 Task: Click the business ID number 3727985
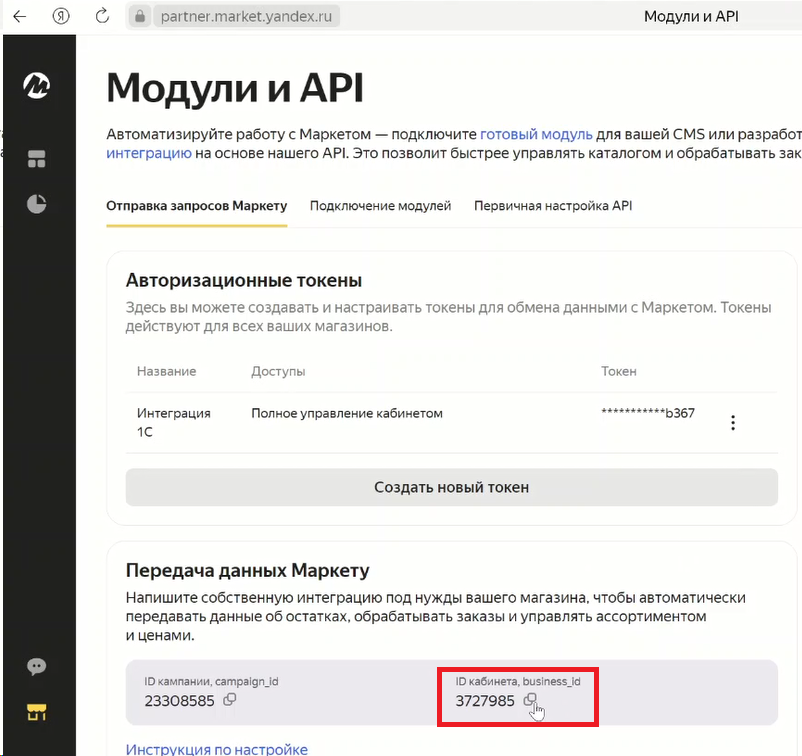coord(484,700)
